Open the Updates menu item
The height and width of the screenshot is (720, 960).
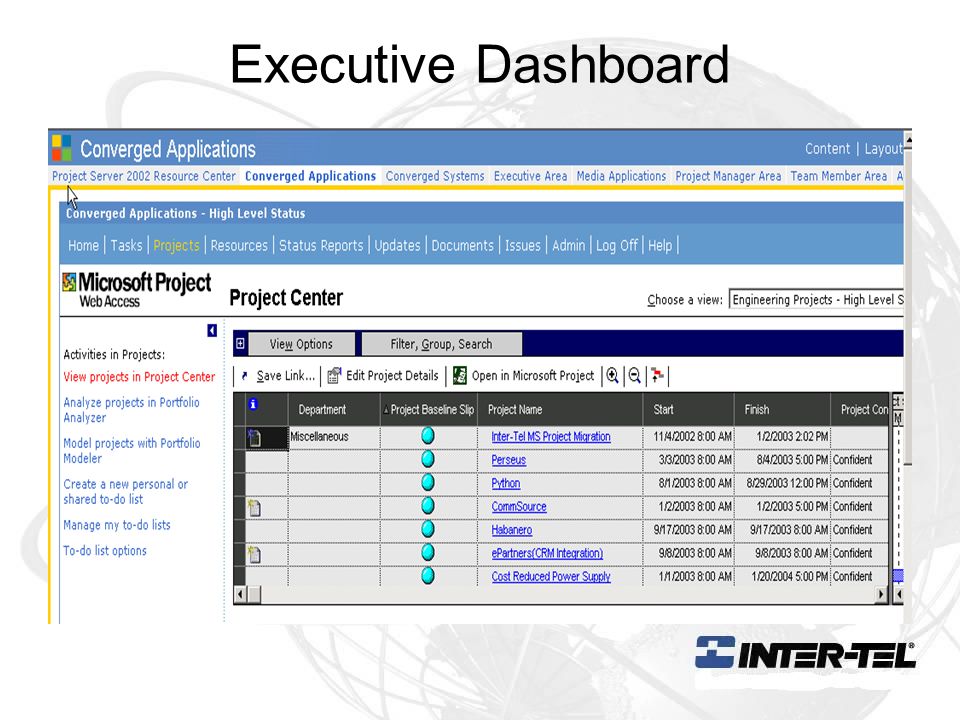397,246
